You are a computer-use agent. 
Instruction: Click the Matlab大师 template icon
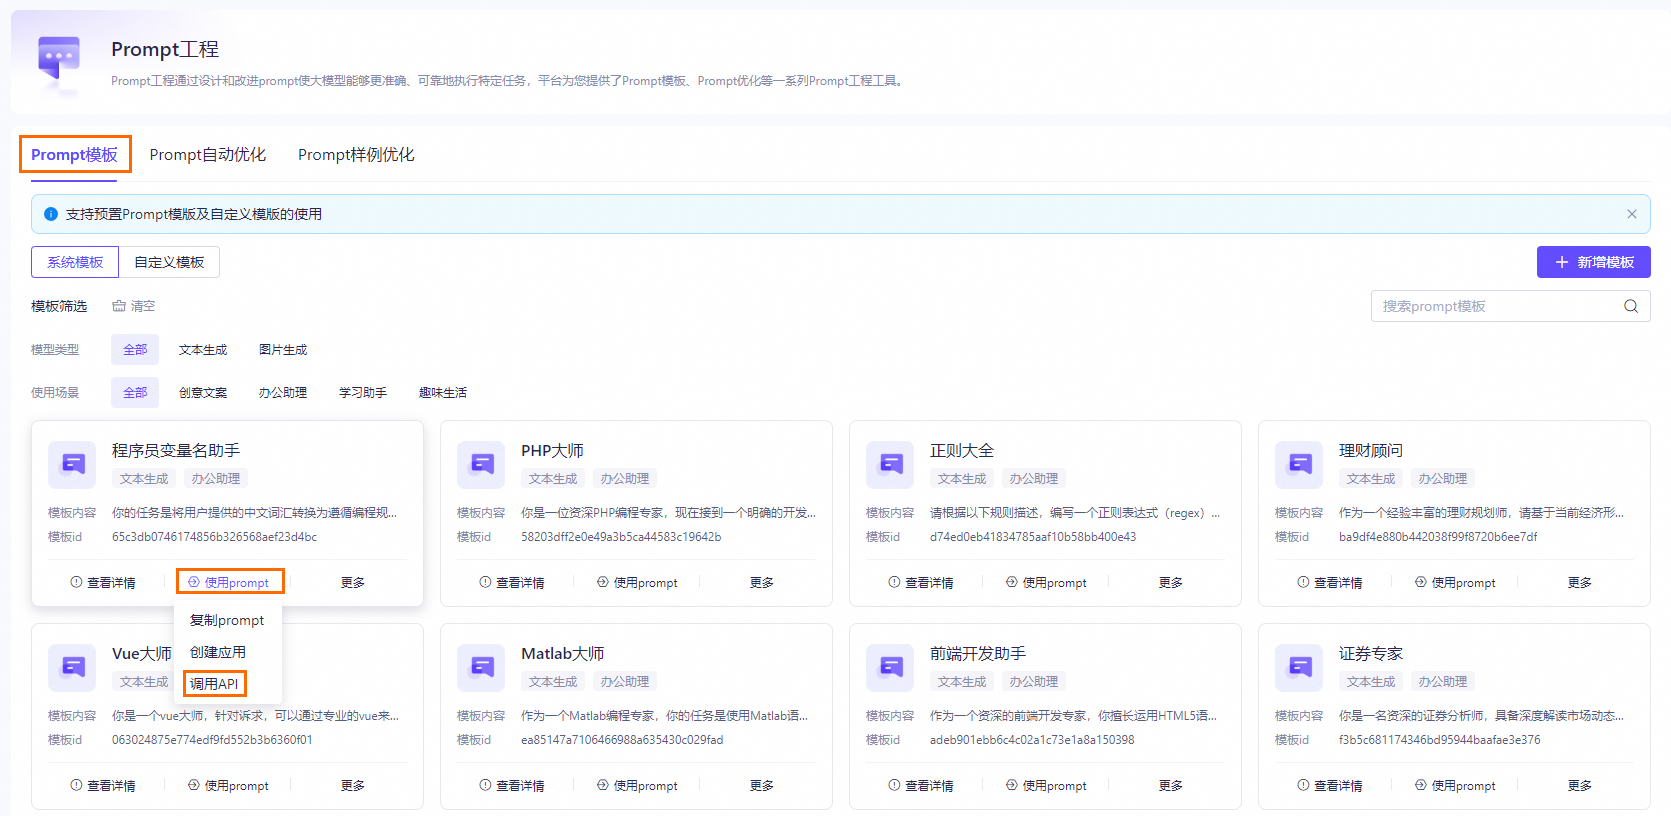point(481,667)
